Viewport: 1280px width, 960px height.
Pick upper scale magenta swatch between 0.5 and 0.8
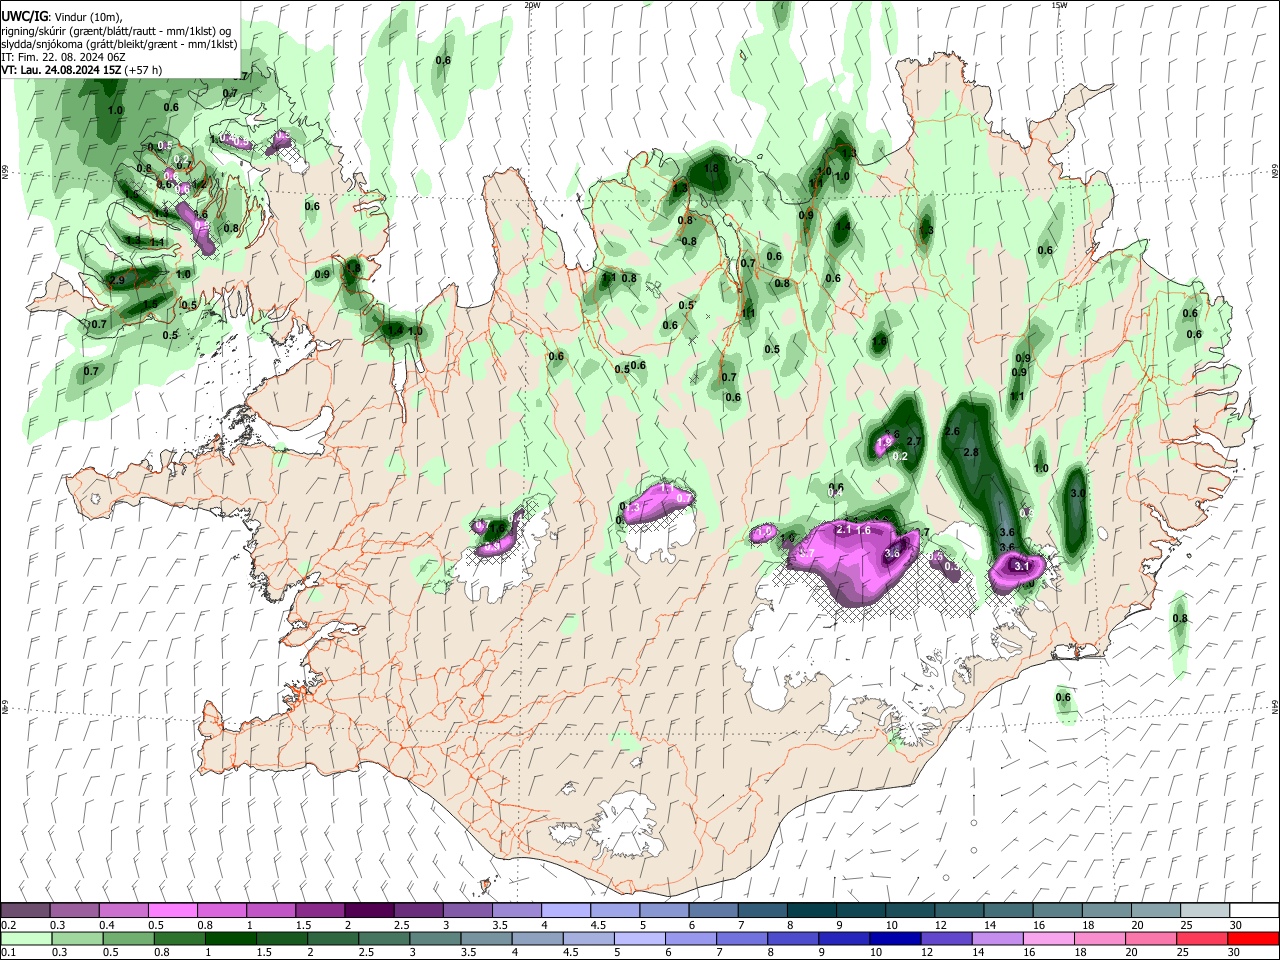[x=173, y=911]
